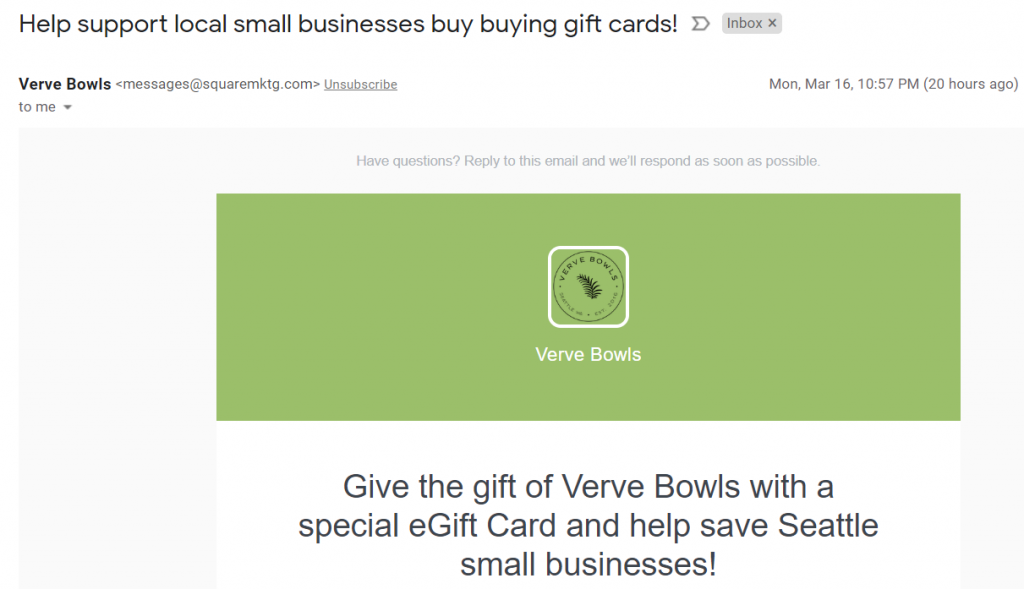Click headline line "Give the gift of Verve Bowls"
The width and height of the screenshot is (1024, 589).
click(x=588, y=487)
